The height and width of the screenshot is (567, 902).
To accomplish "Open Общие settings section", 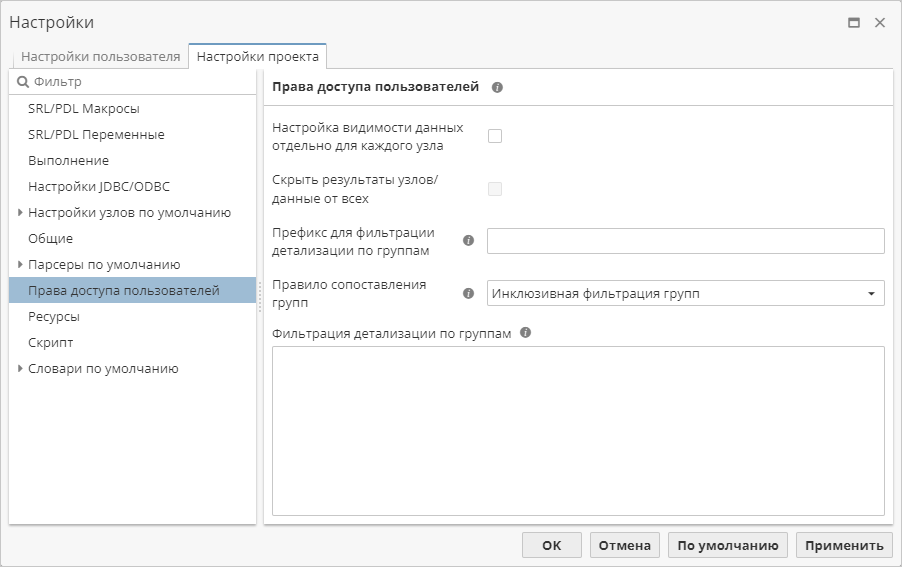I will (132, 239).
